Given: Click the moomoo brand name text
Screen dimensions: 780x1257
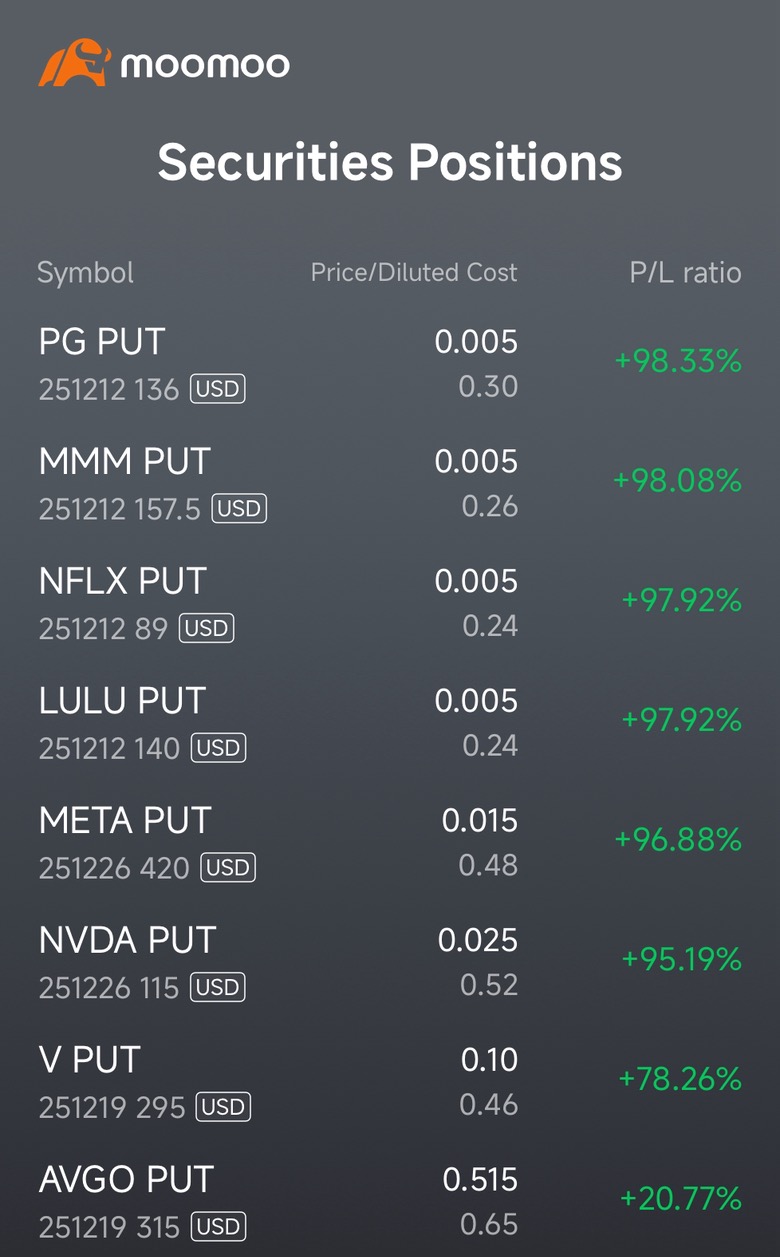Looking at the screenshot, I should (205, 65).
